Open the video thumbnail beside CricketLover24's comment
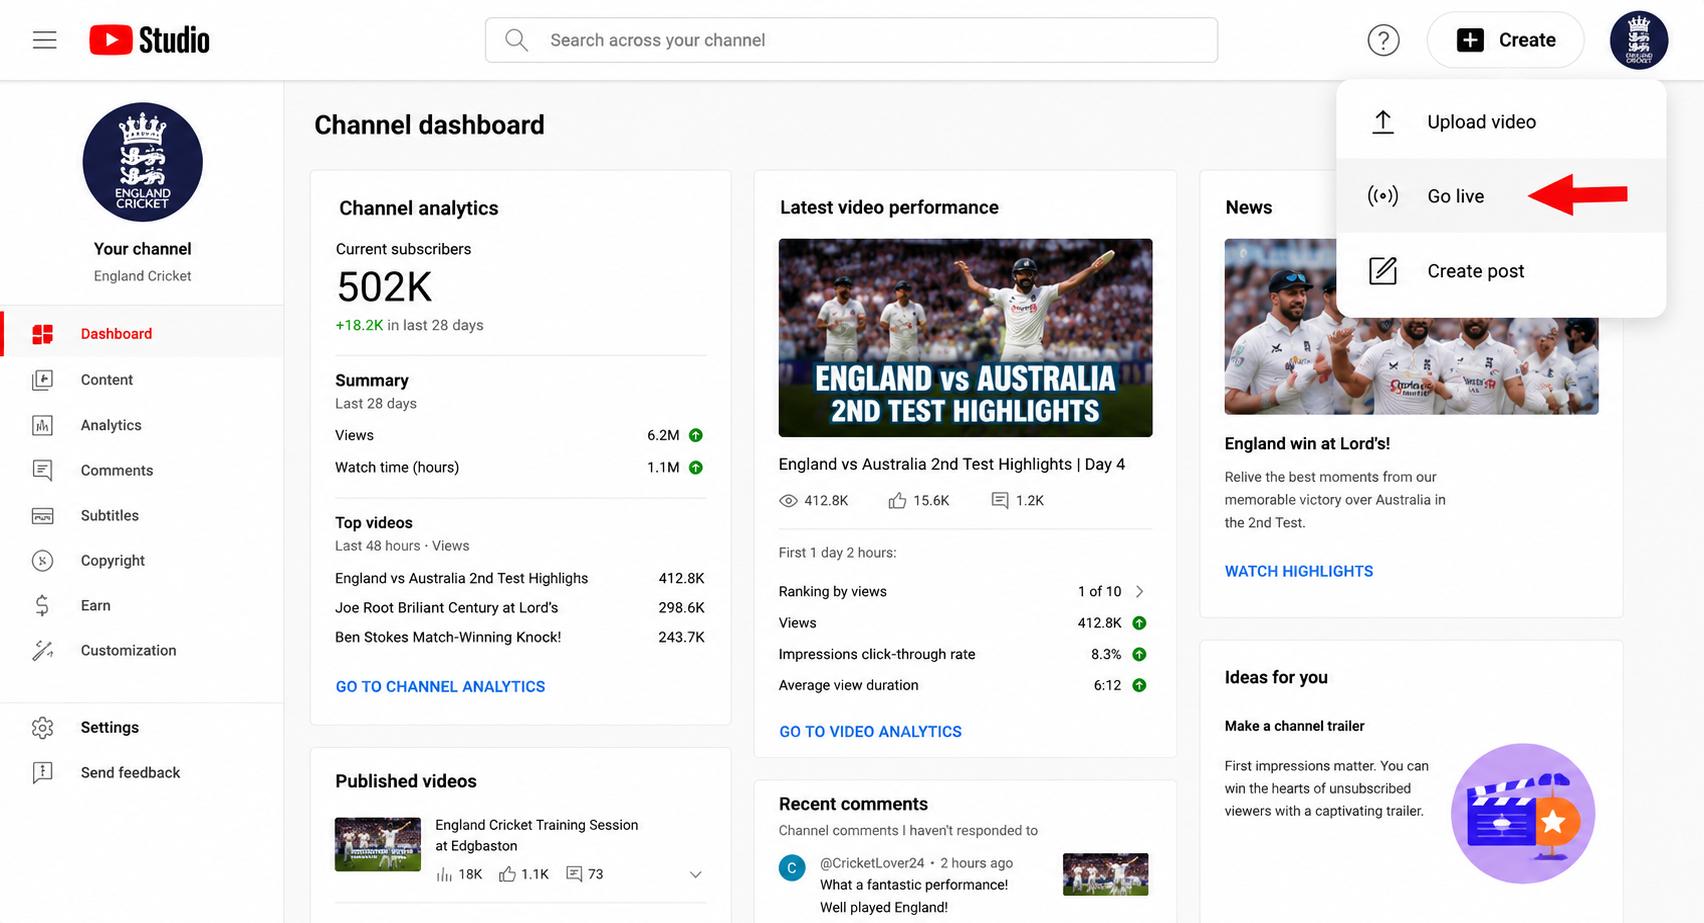 click(1105, 874)
